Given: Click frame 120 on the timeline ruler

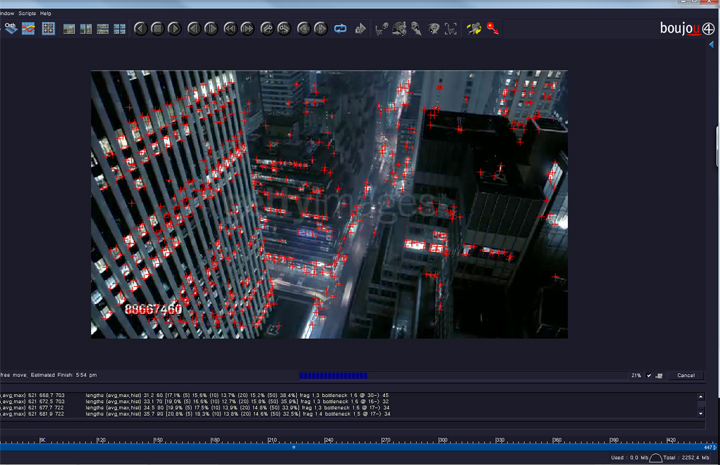Looking at the screenshot, I should 101,440.
